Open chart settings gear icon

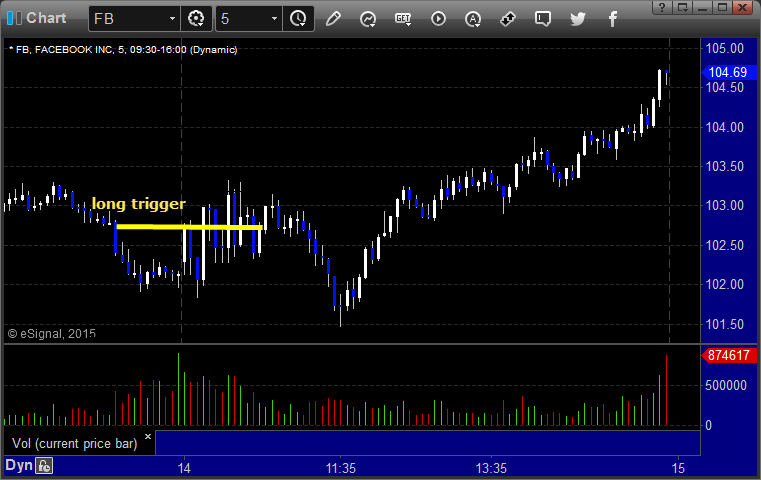(196, 19)
